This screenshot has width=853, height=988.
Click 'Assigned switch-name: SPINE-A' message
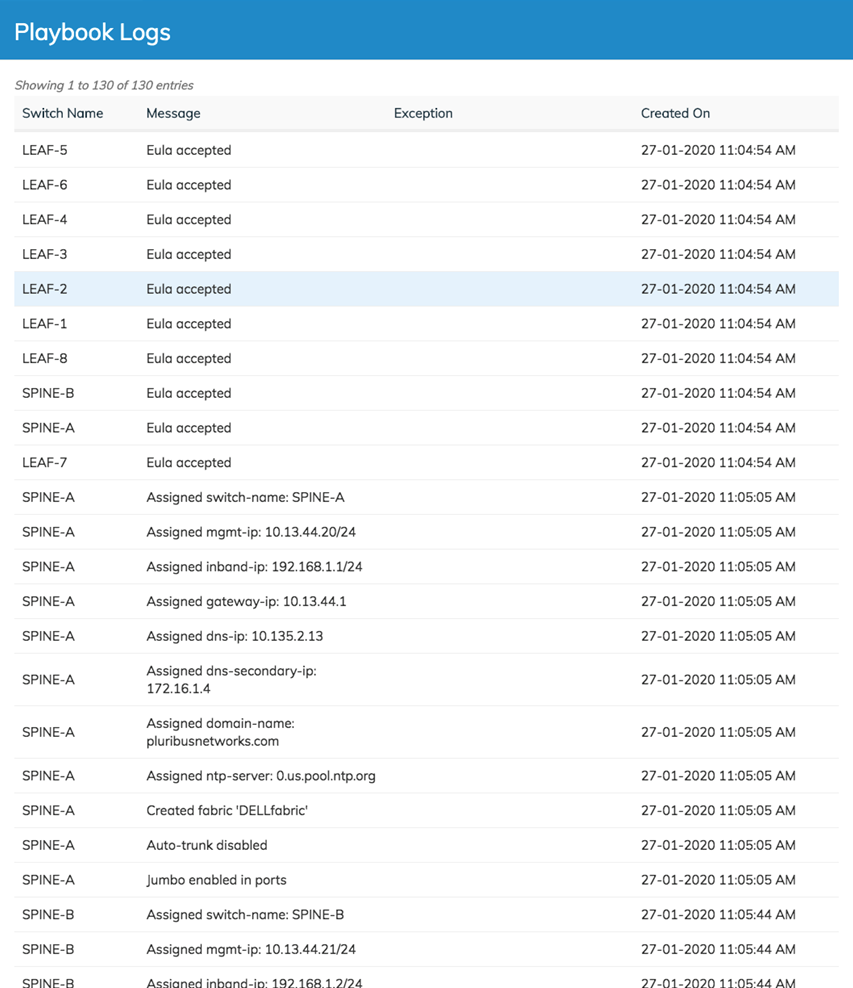coord(245,497)
